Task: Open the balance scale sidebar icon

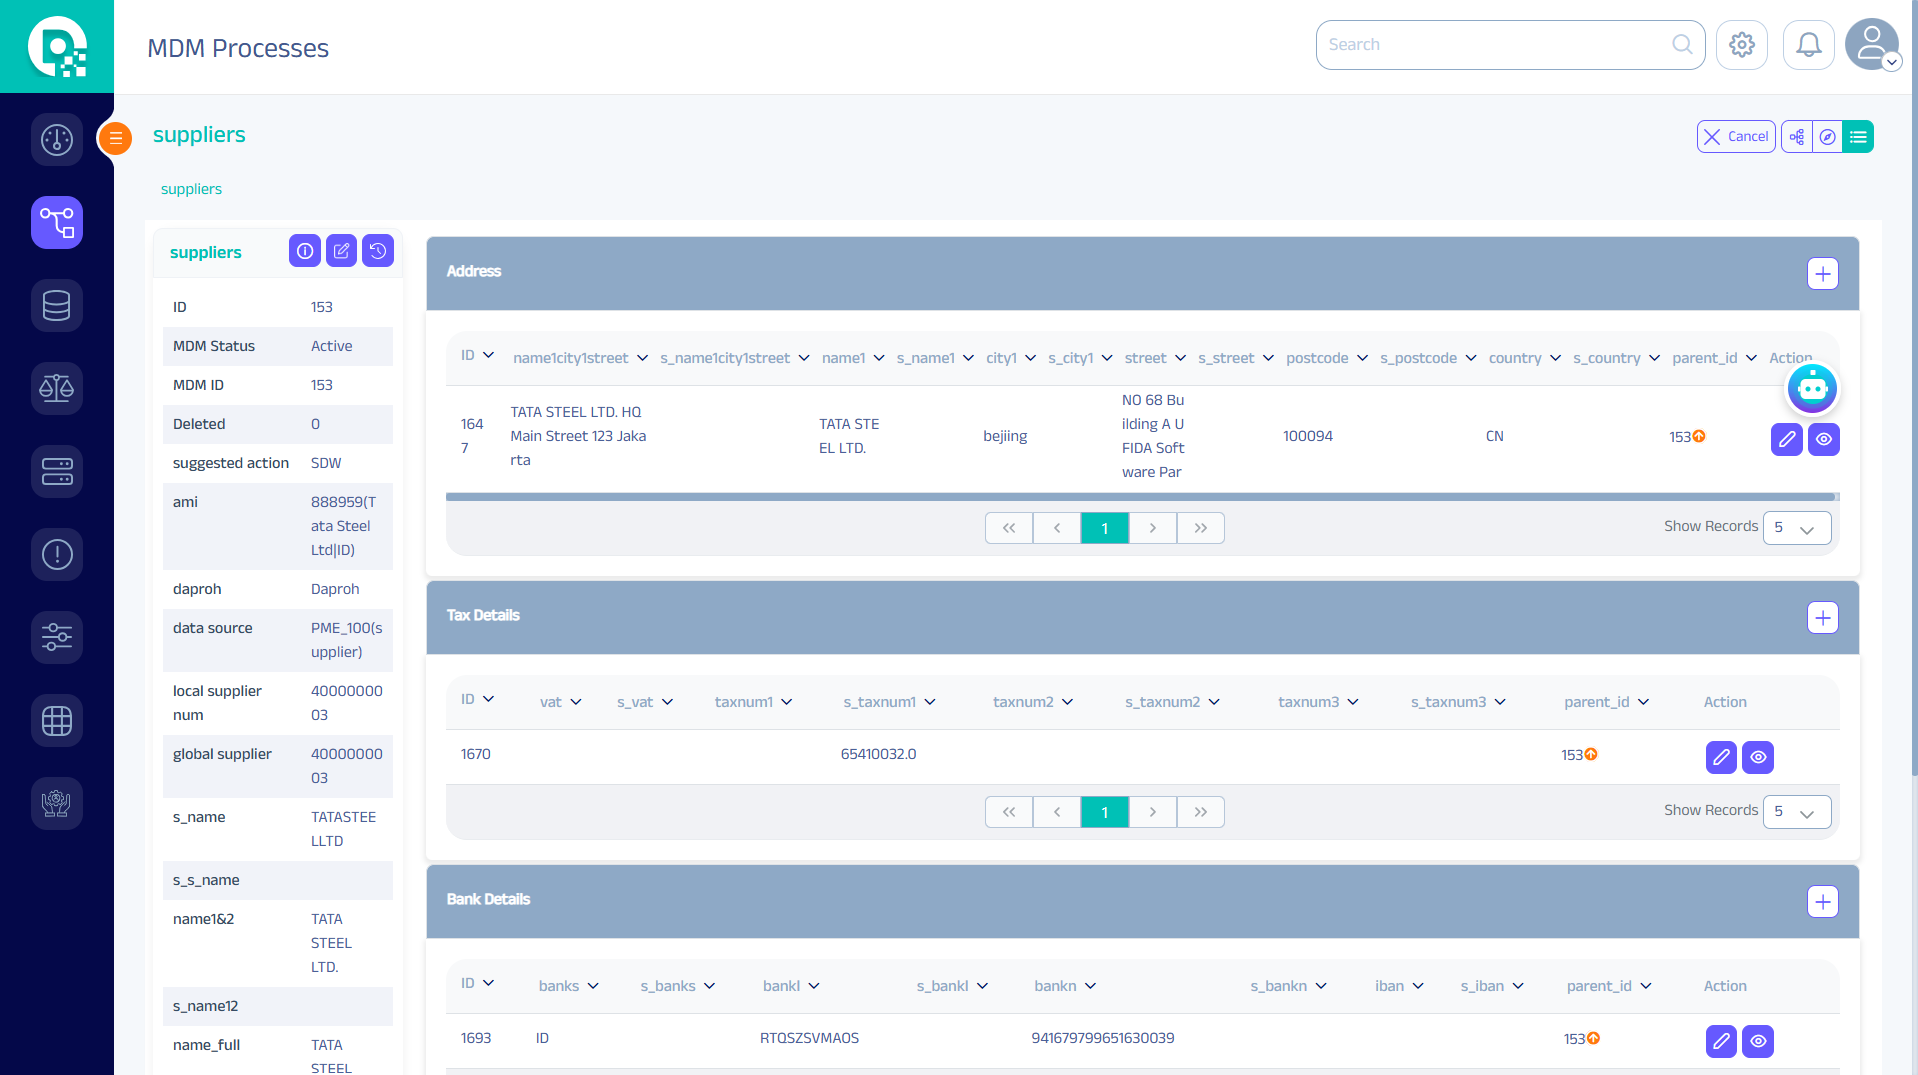Action: coord(57,388)
